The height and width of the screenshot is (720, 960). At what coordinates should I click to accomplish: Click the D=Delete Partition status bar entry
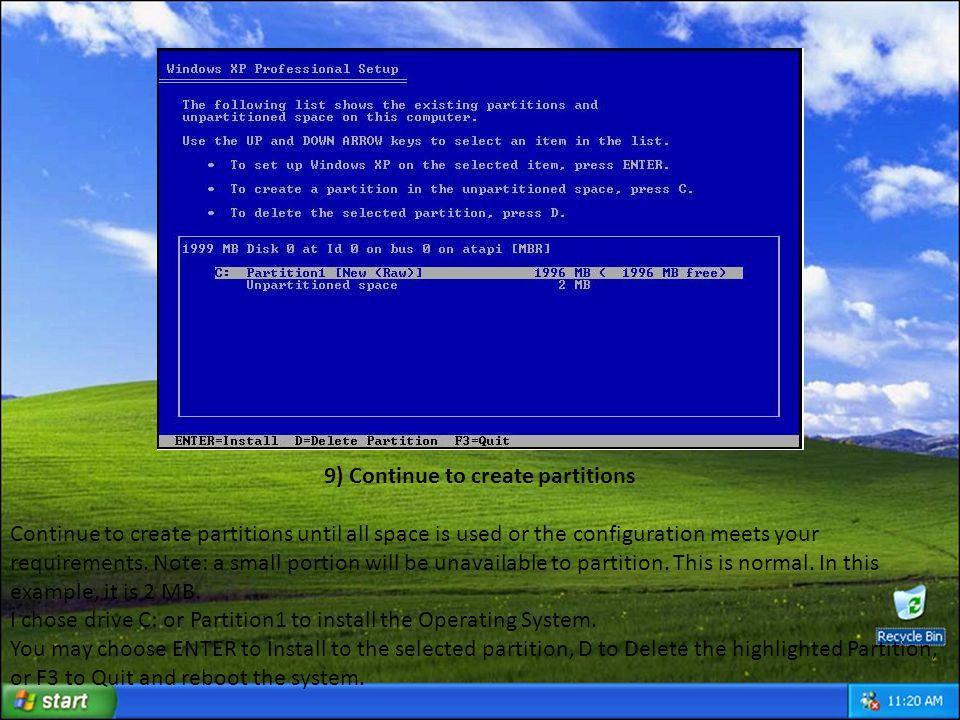pos(366,441)
